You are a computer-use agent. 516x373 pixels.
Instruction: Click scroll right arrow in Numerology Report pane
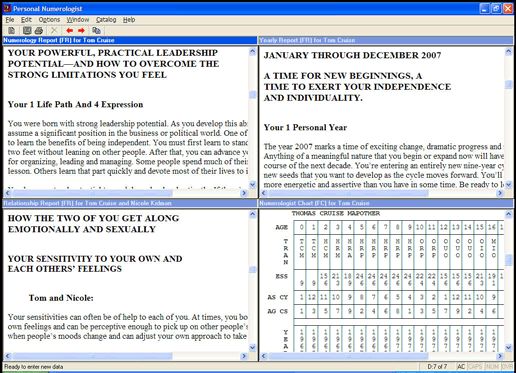[244, 193]
